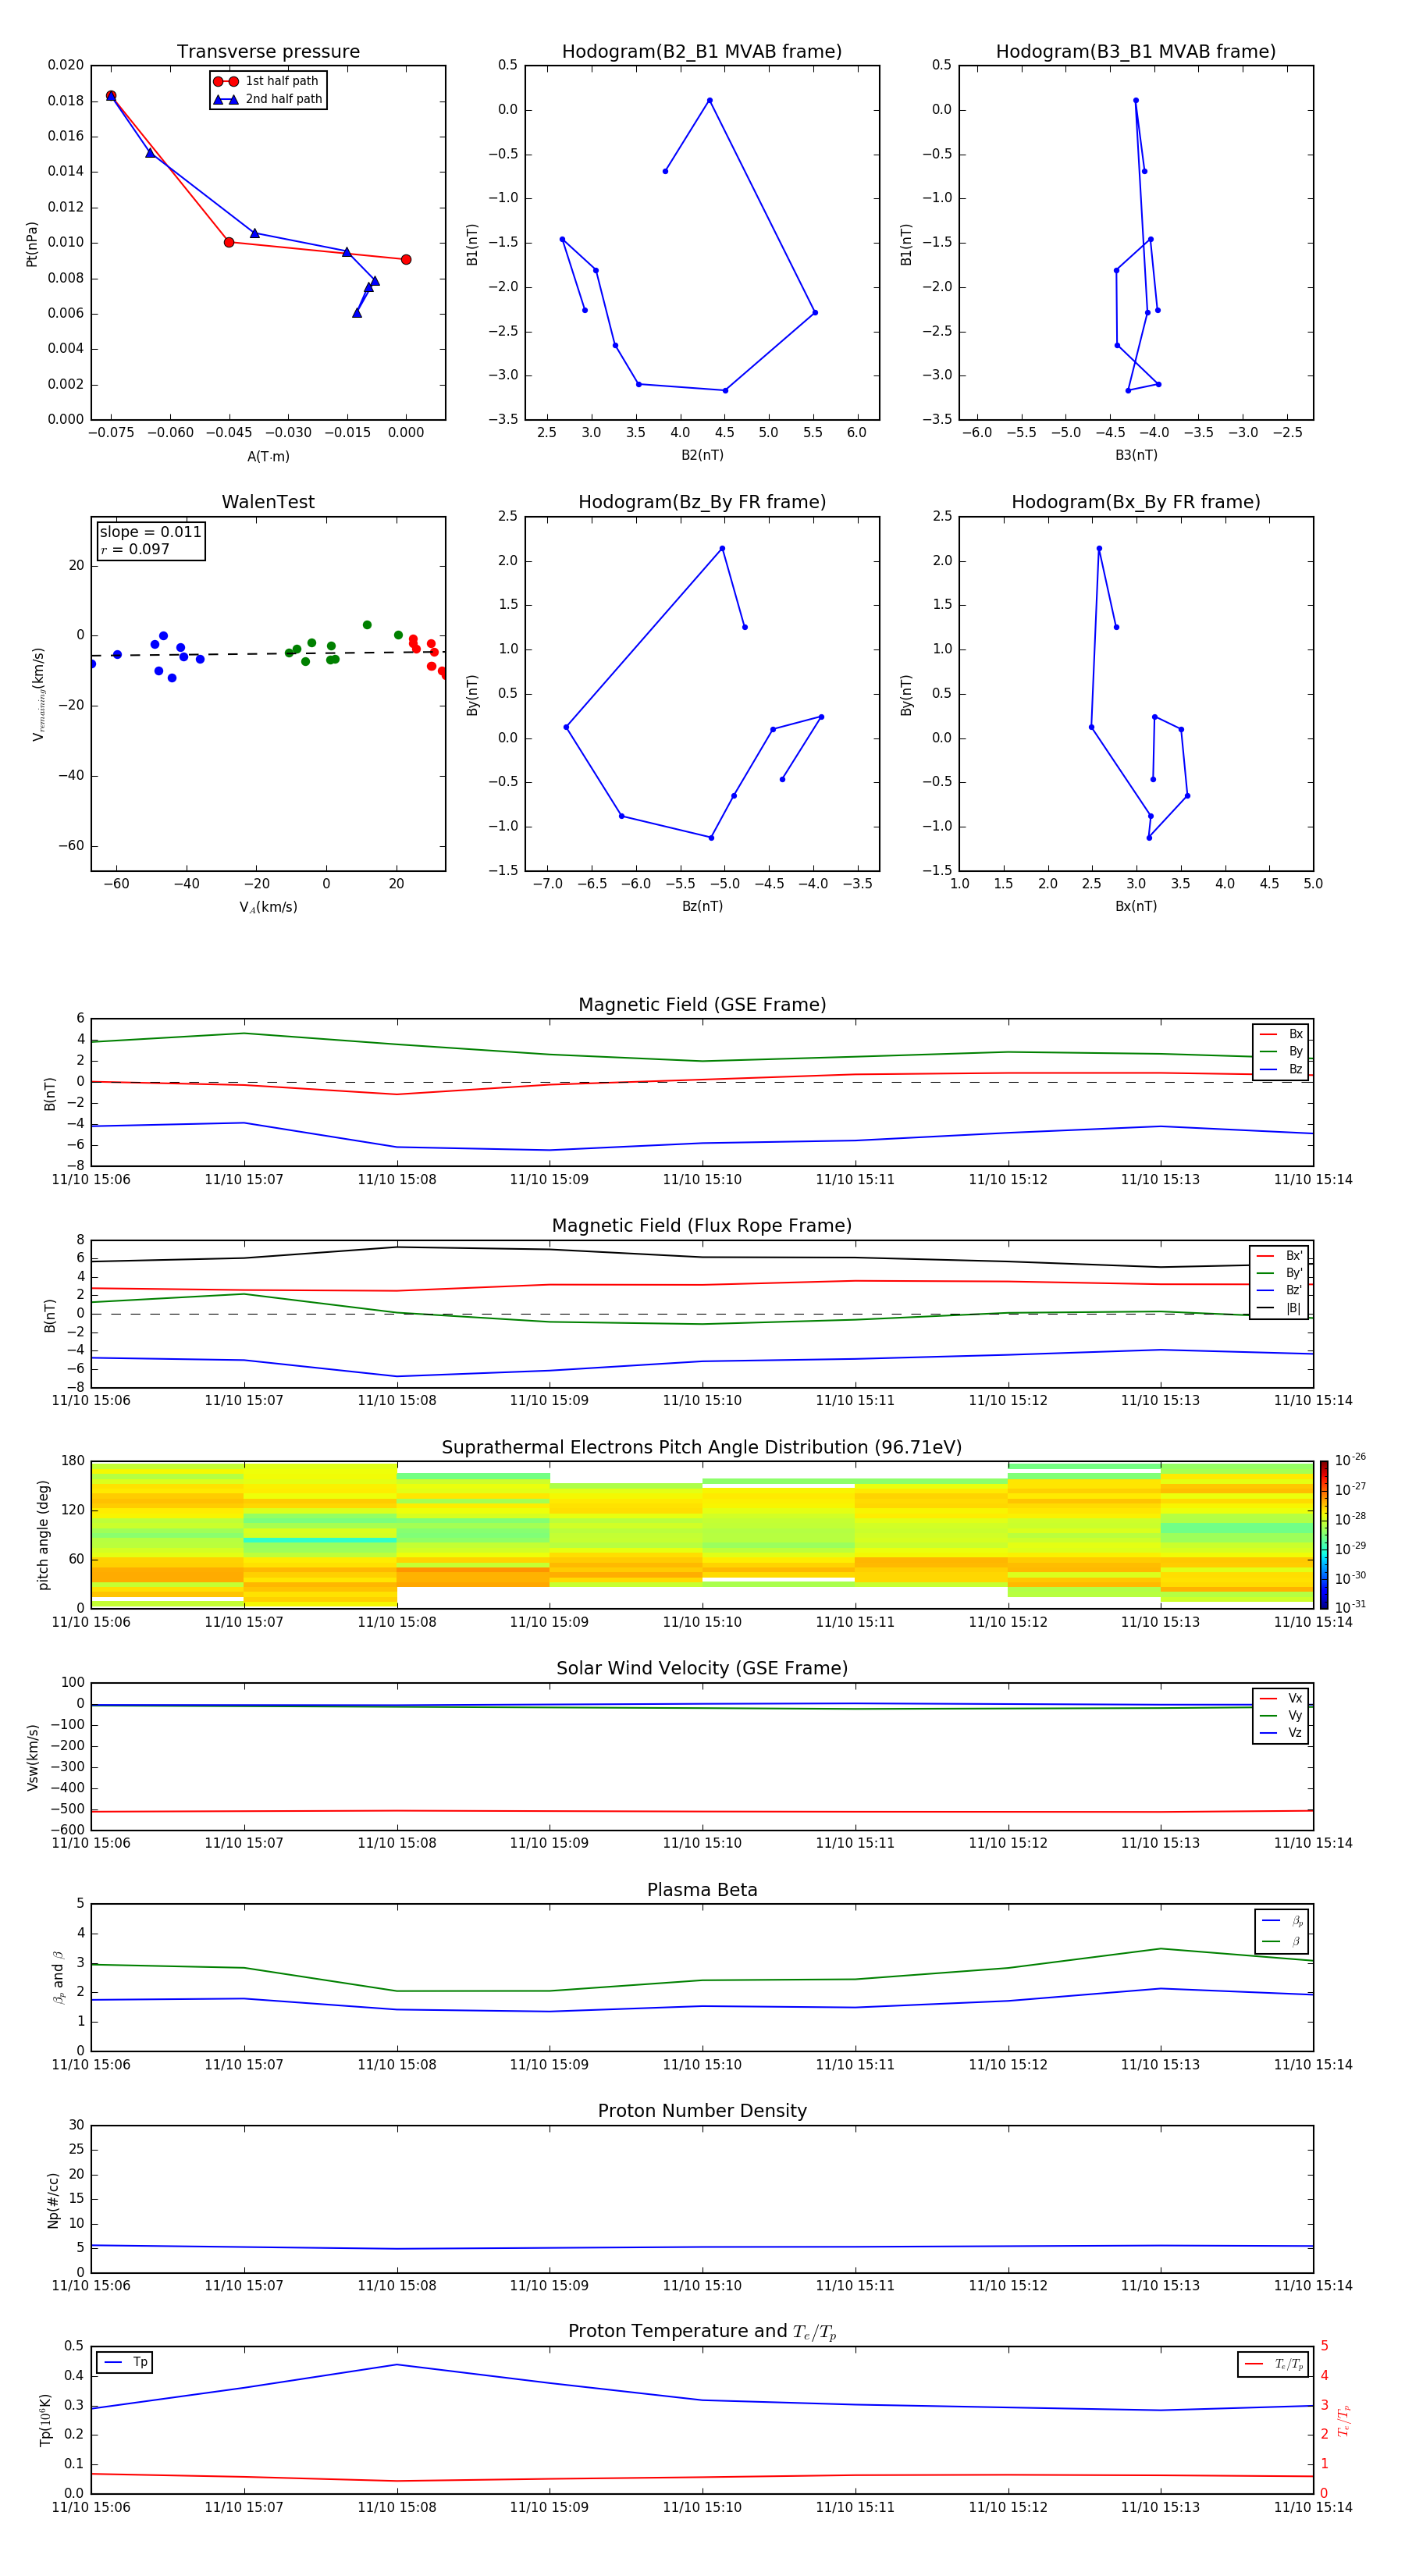This screenshot has width=1405, height=2576.
Task: Click the 'Vx' legend entry
Action: pos(1281,1698)
